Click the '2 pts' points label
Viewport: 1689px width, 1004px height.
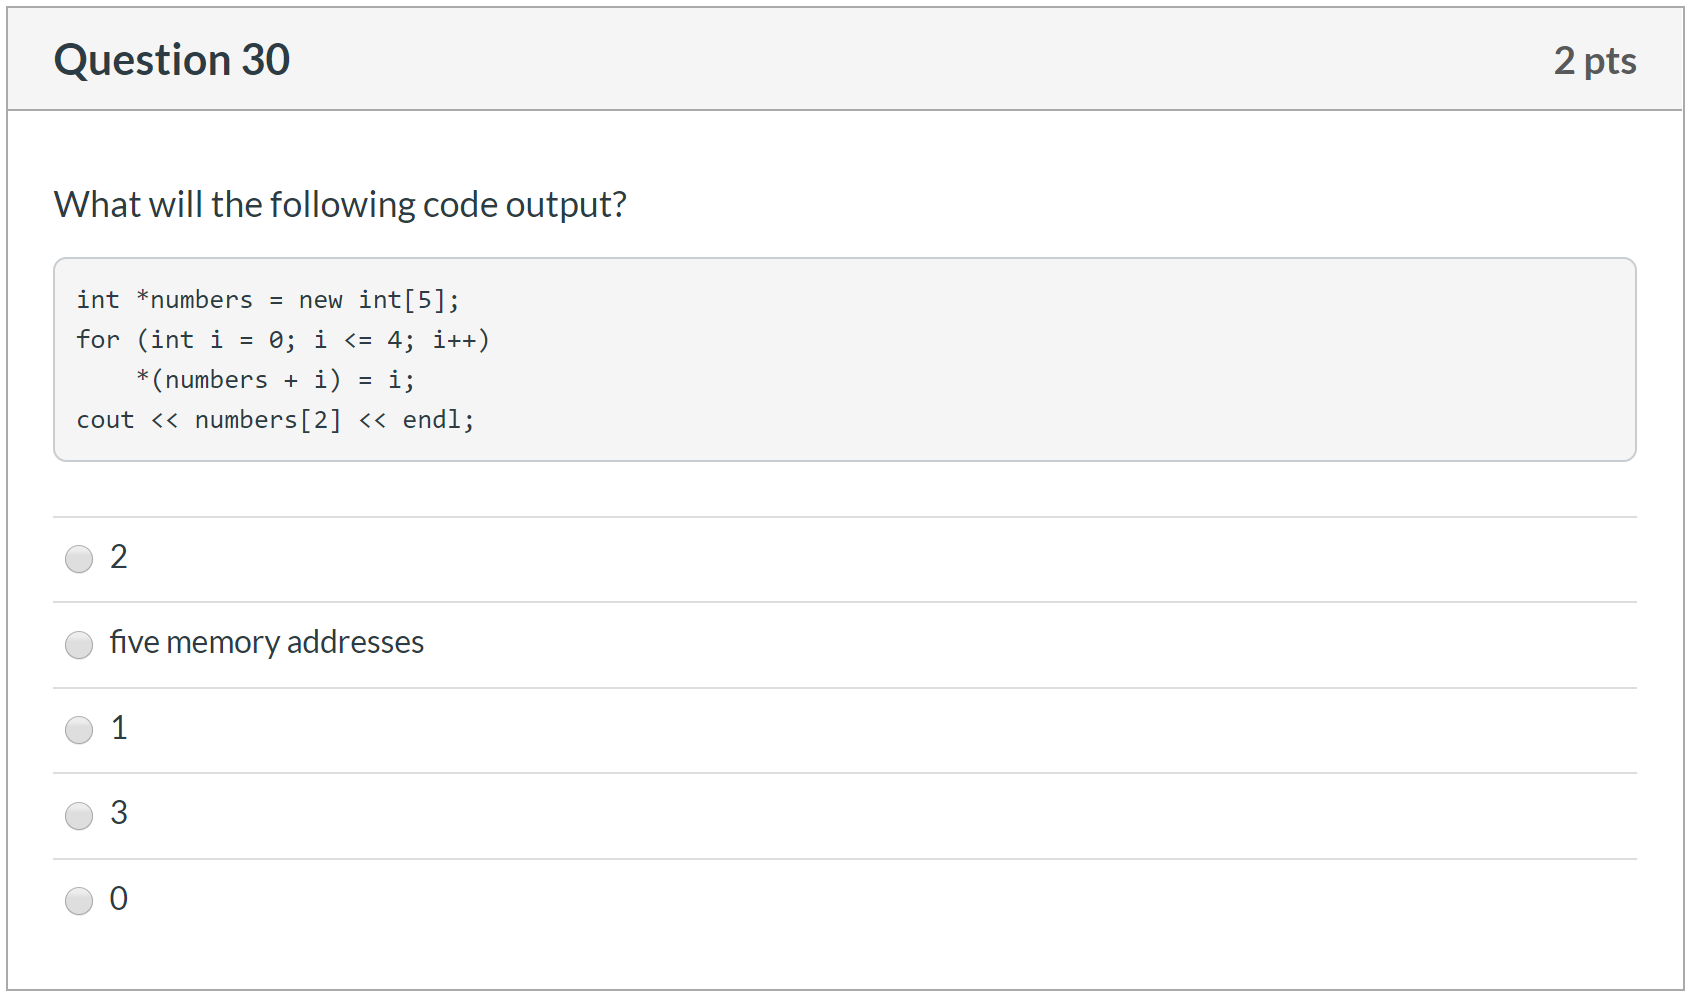[1595, 61]
